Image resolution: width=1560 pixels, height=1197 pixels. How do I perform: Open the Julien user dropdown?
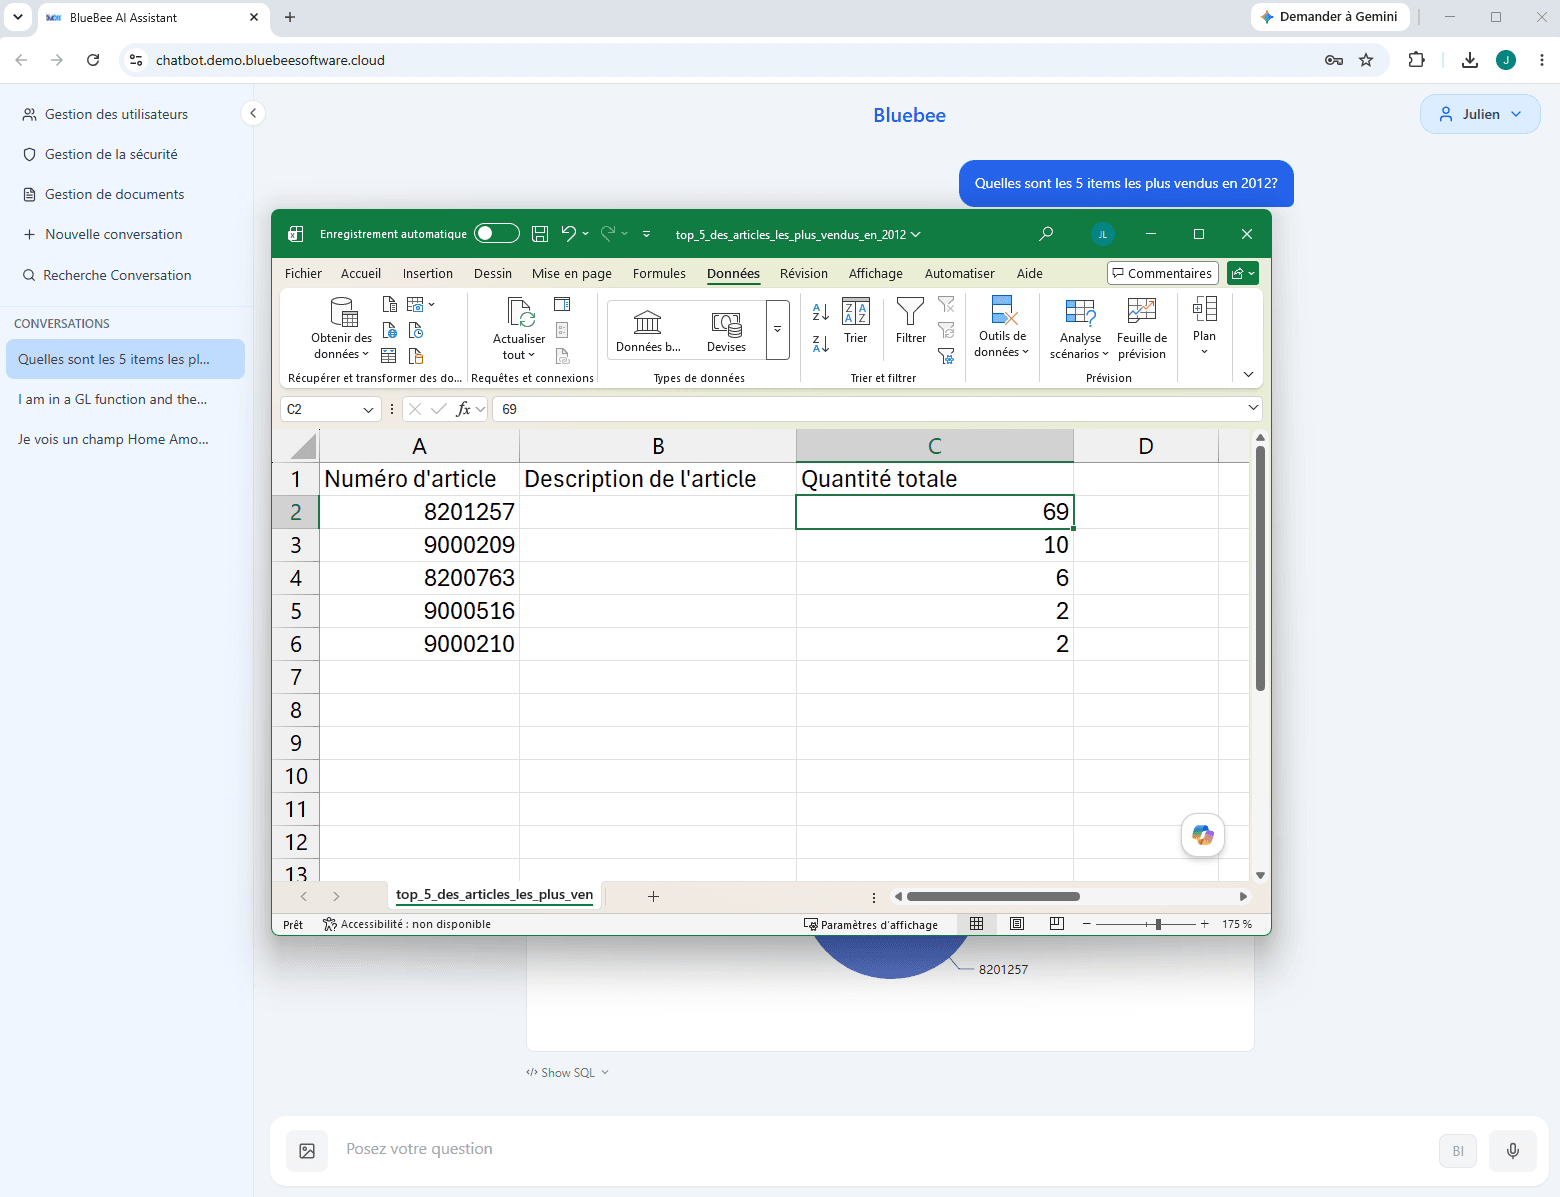(1480, 114)
